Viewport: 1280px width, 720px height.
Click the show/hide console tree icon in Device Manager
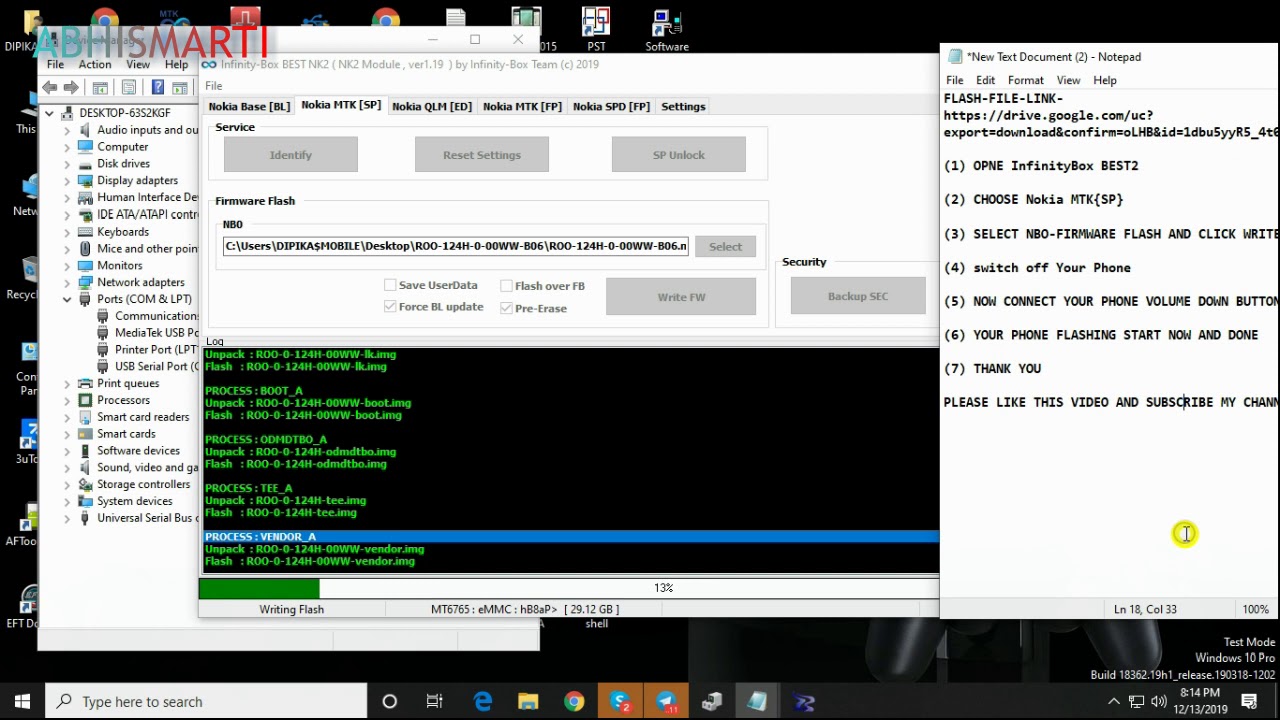[x=100, y=88]
